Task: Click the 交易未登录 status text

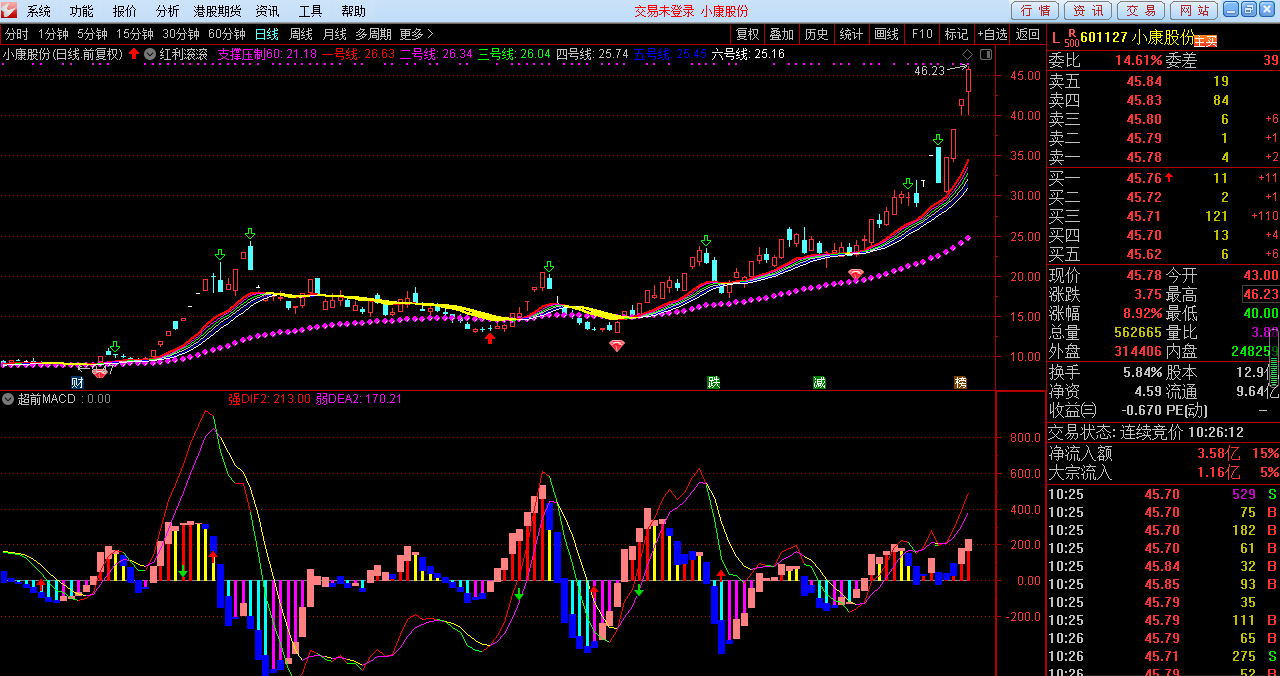Action: coord(664,11)
